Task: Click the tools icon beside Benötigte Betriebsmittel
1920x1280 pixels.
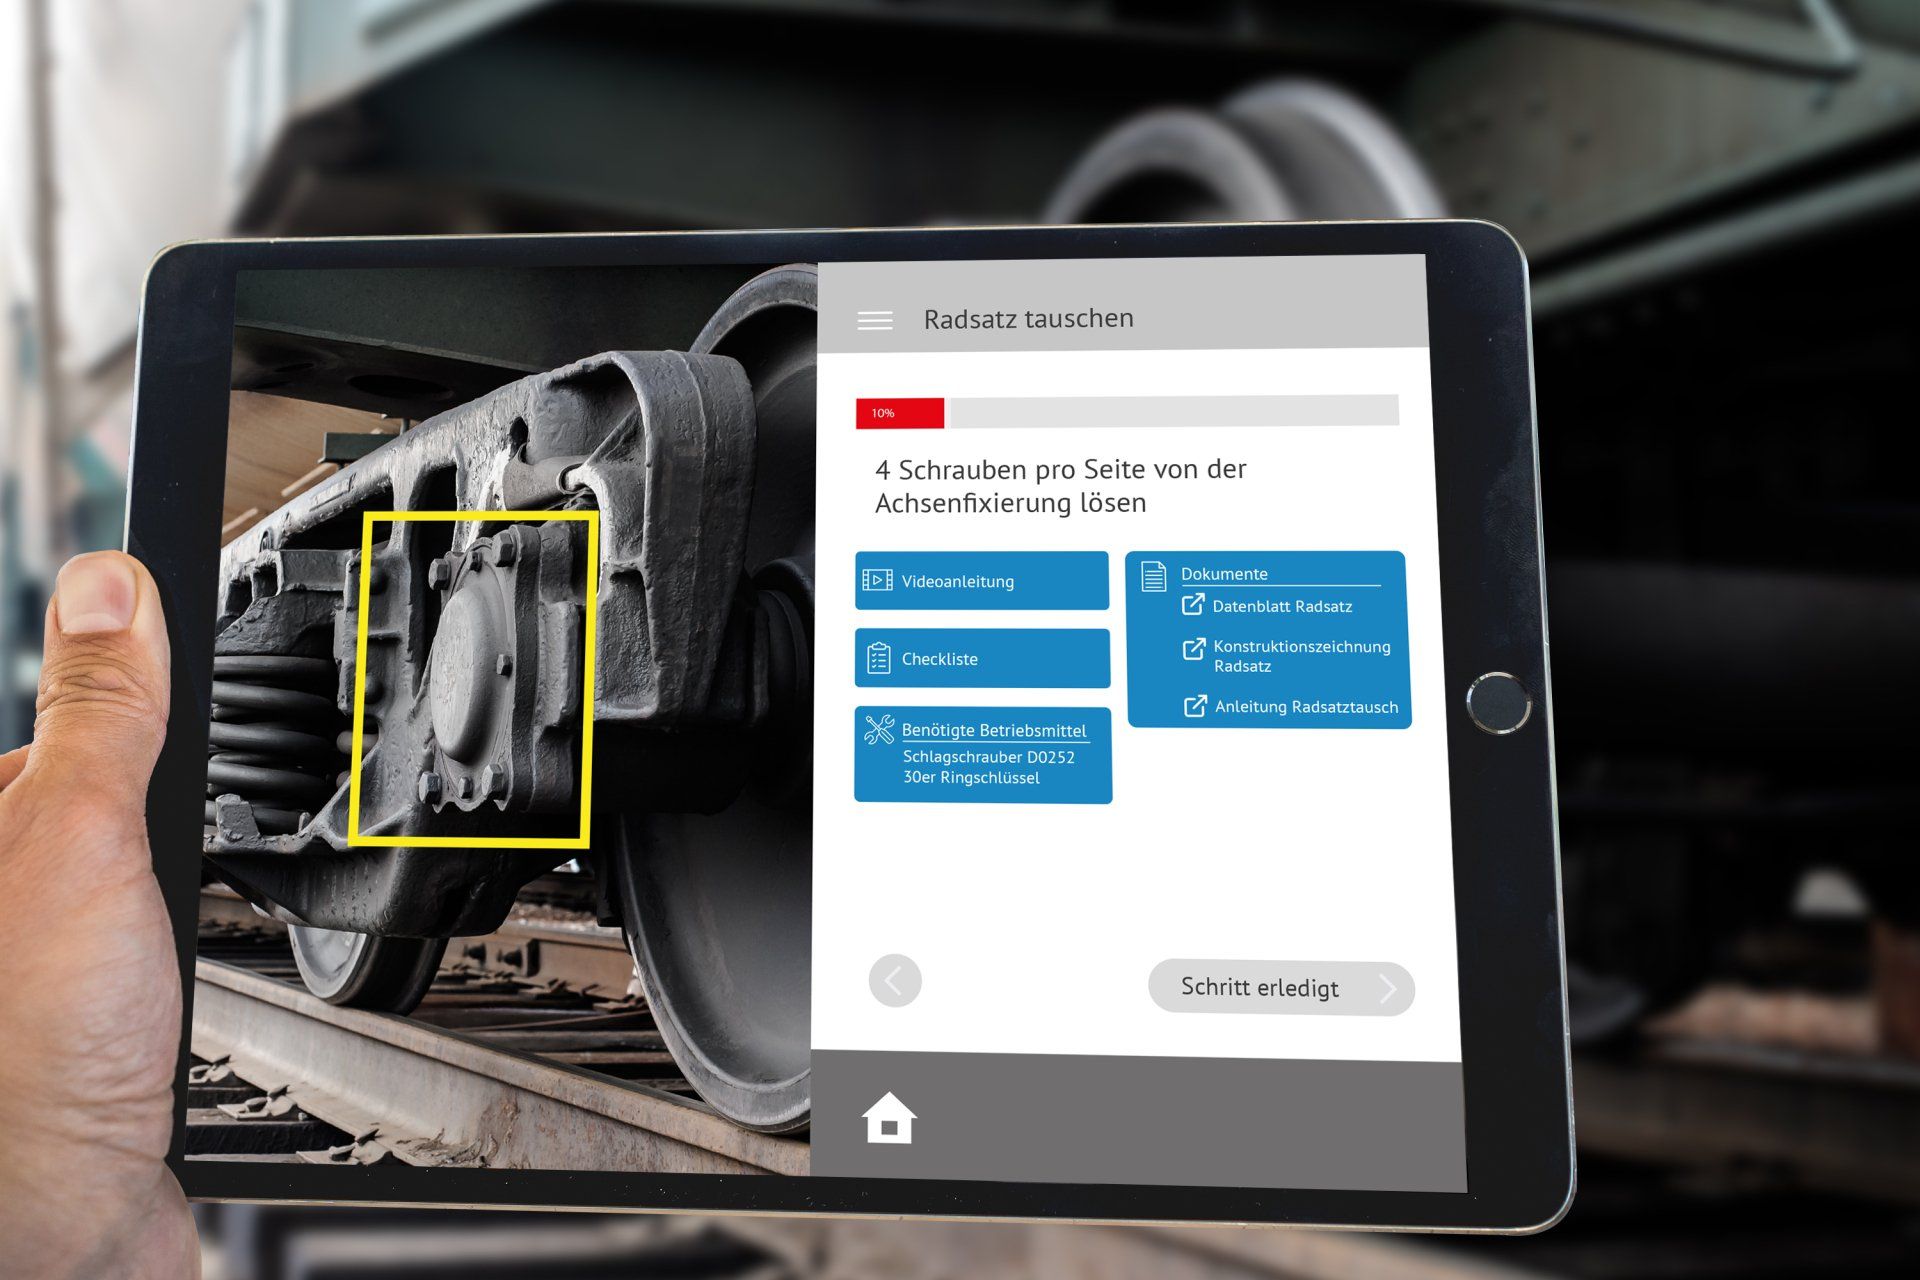Action: tap(879, 730)
